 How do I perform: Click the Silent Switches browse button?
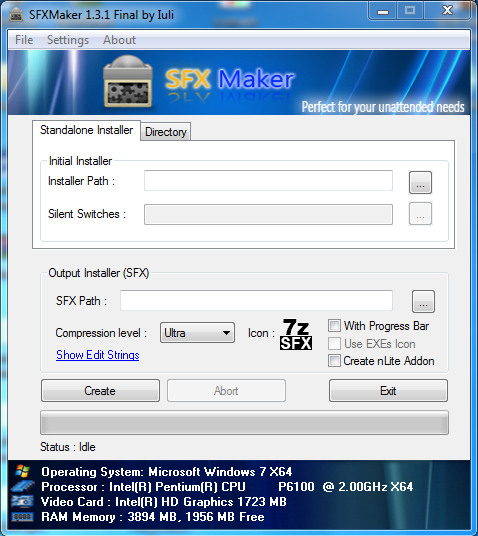click(420, 214)
